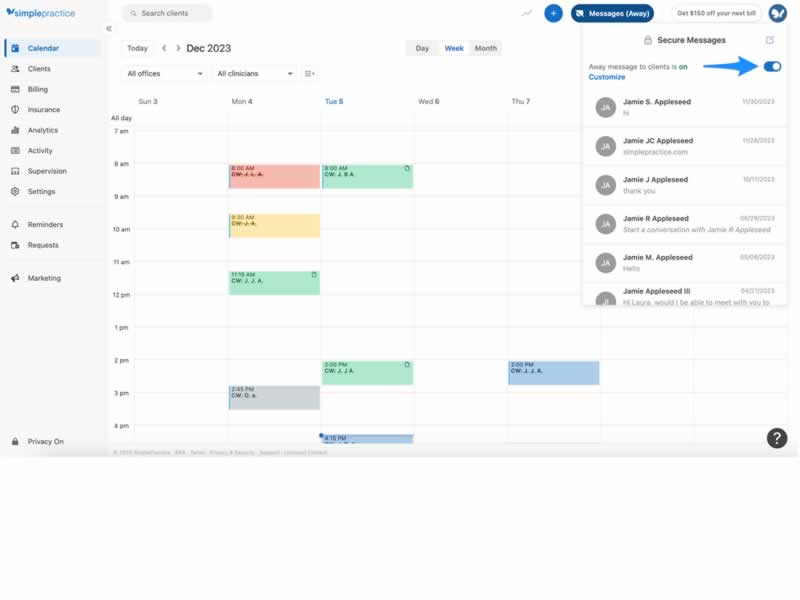The width and height of the screenshot is (800, 600).
Task: Open the red 8:00 AM Monday appointment
Action: coord(274,176)
